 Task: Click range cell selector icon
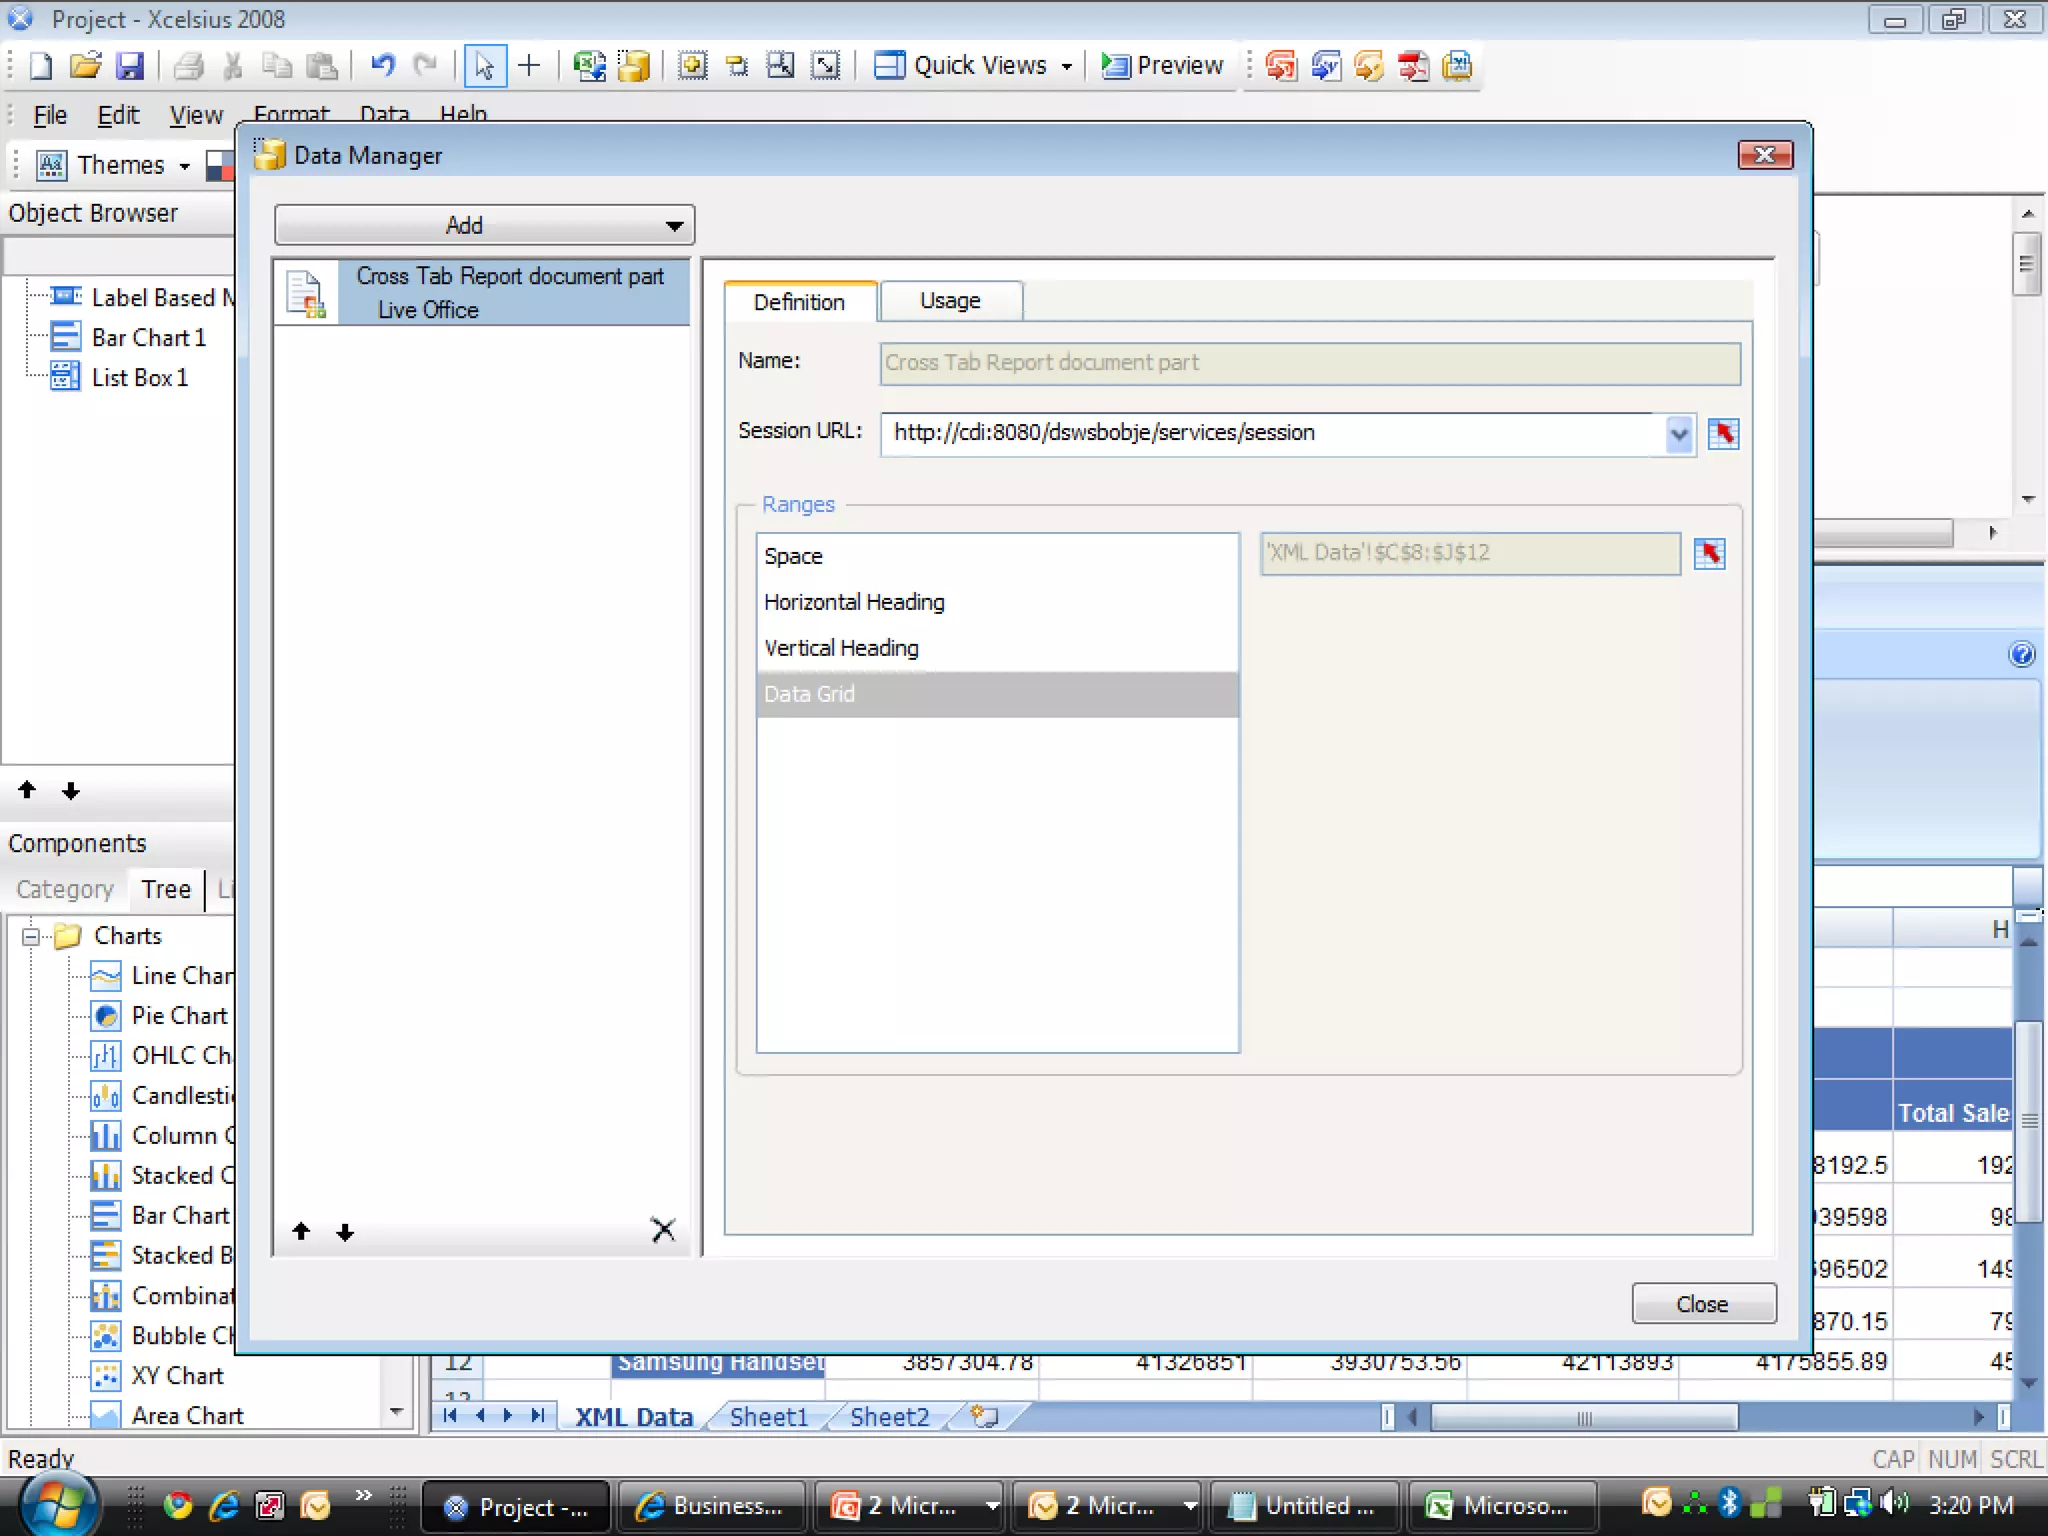click(1710, 553)
